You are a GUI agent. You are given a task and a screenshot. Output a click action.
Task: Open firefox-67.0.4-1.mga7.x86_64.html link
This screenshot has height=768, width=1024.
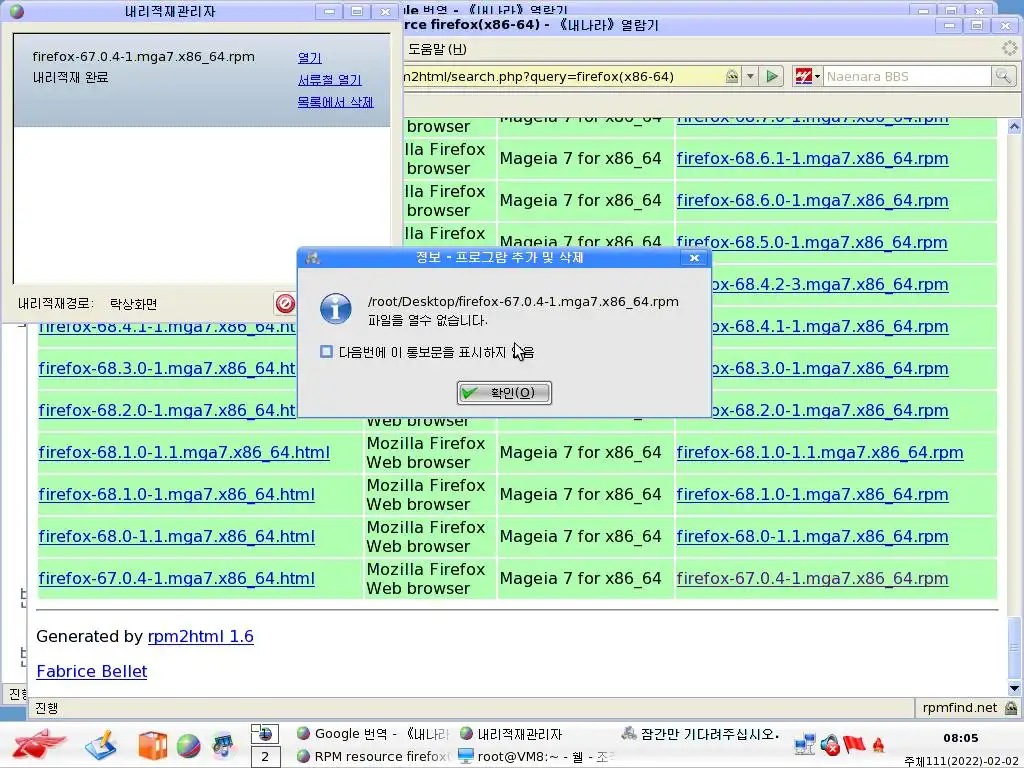coord(176,578)
